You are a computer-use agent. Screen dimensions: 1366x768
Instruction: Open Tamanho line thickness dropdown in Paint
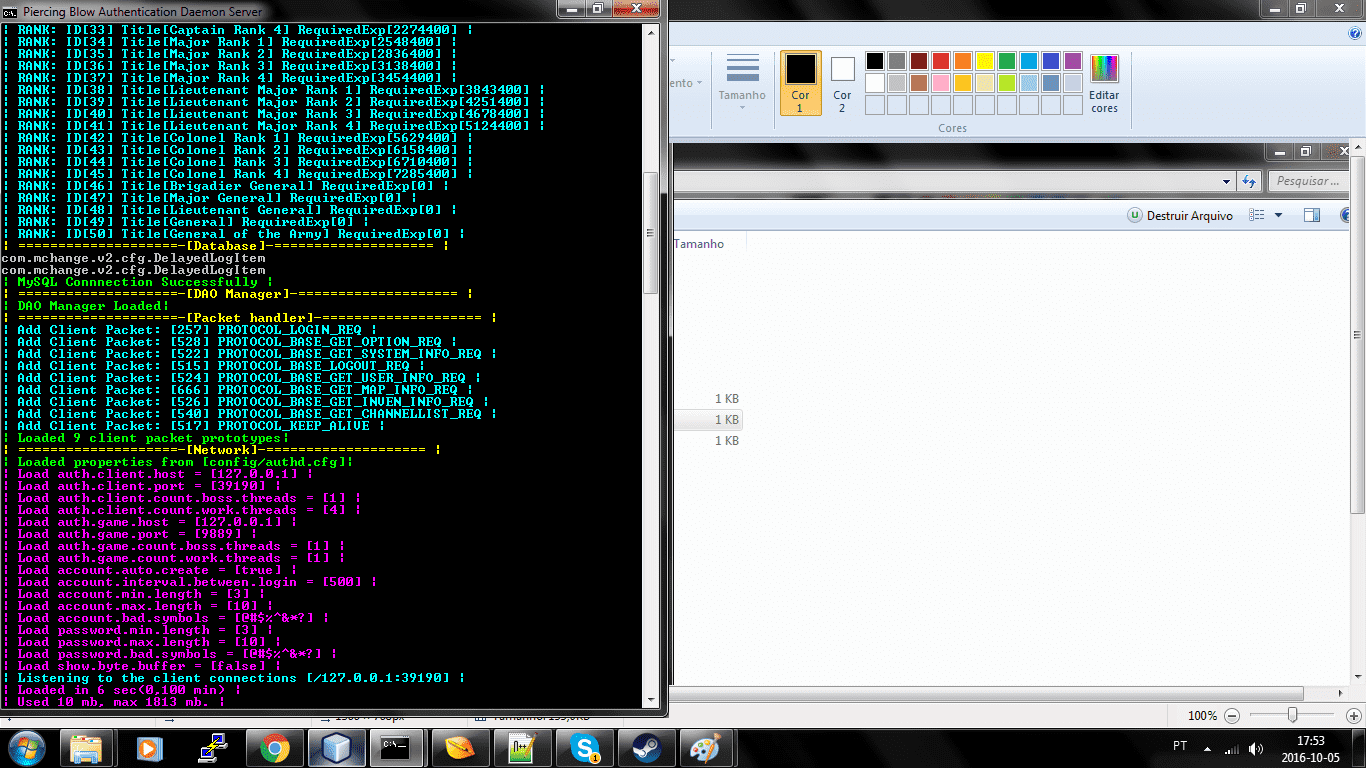742,83
